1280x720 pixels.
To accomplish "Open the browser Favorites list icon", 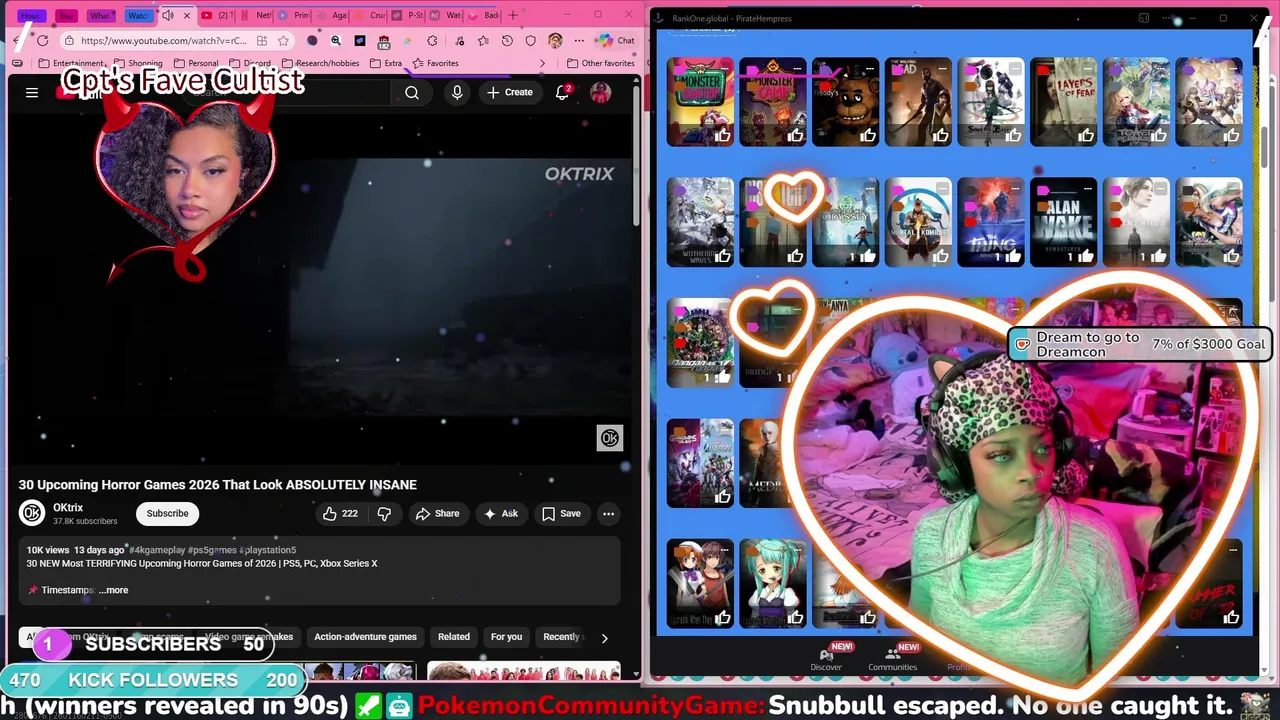I will pyautogui.click(x=483, y=41).
